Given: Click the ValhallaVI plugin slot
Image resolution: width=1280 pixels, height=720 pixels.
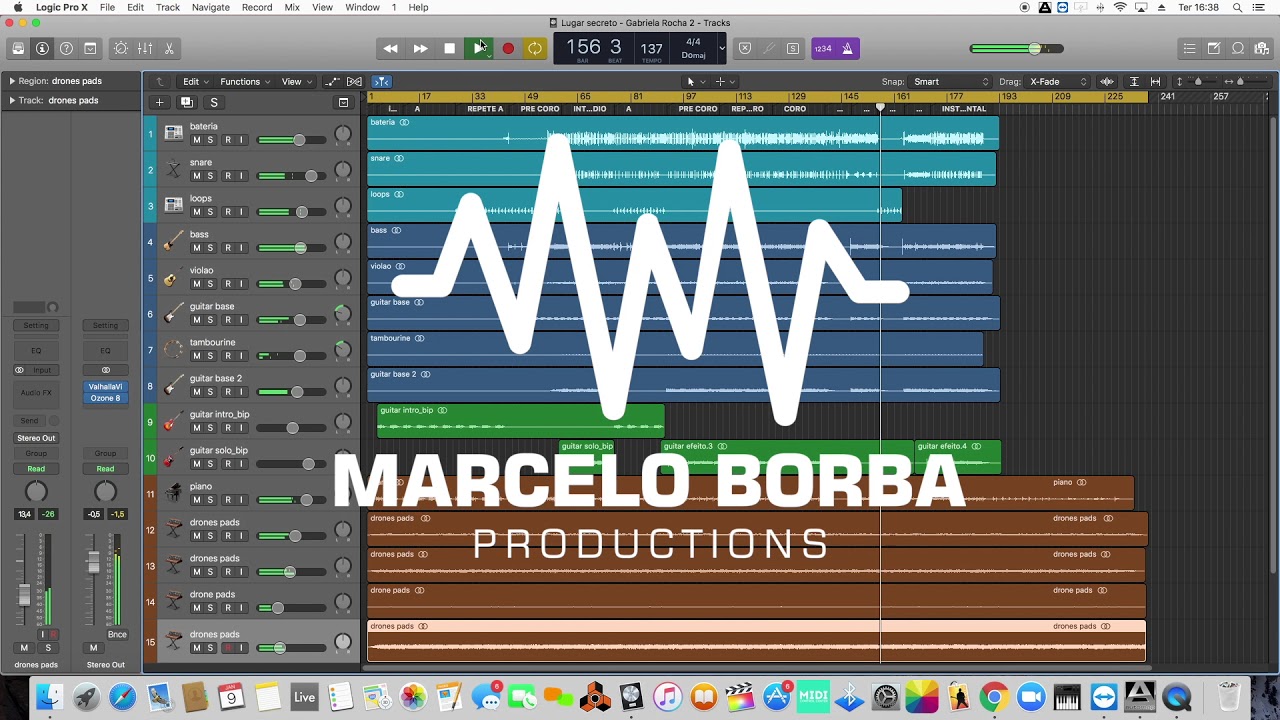Looking at the screenshot, I should (x=105, y=387).
